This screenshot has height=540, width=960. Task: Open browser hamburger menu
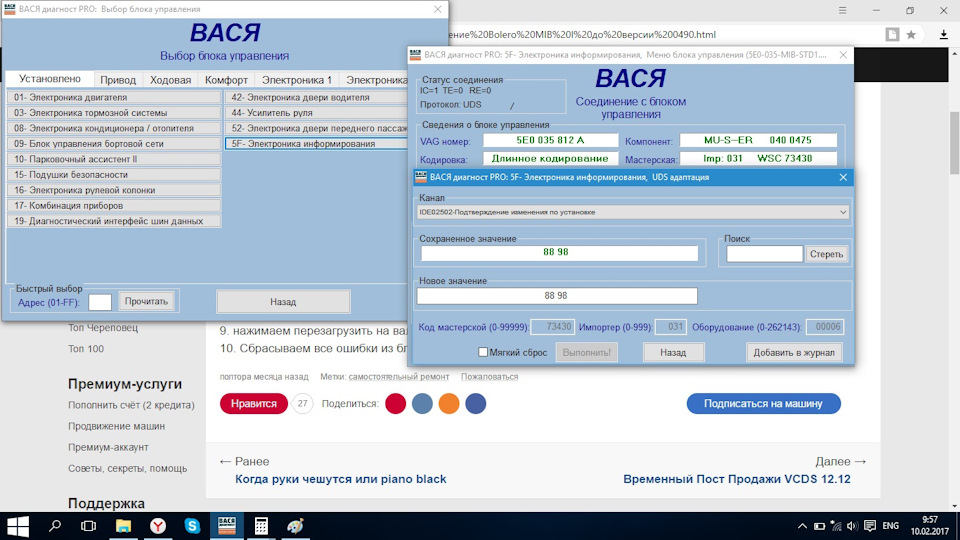pos(842,10)
